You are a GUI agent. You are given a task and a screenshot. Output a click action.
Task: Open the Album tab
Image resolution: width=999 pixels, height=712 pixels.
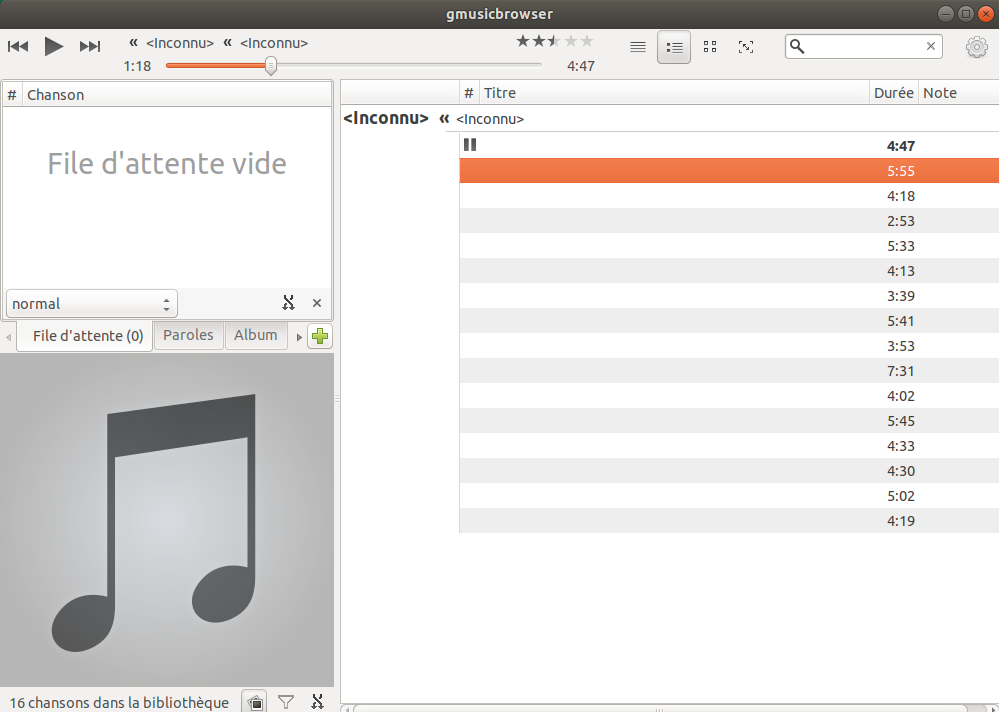(255, 335)
